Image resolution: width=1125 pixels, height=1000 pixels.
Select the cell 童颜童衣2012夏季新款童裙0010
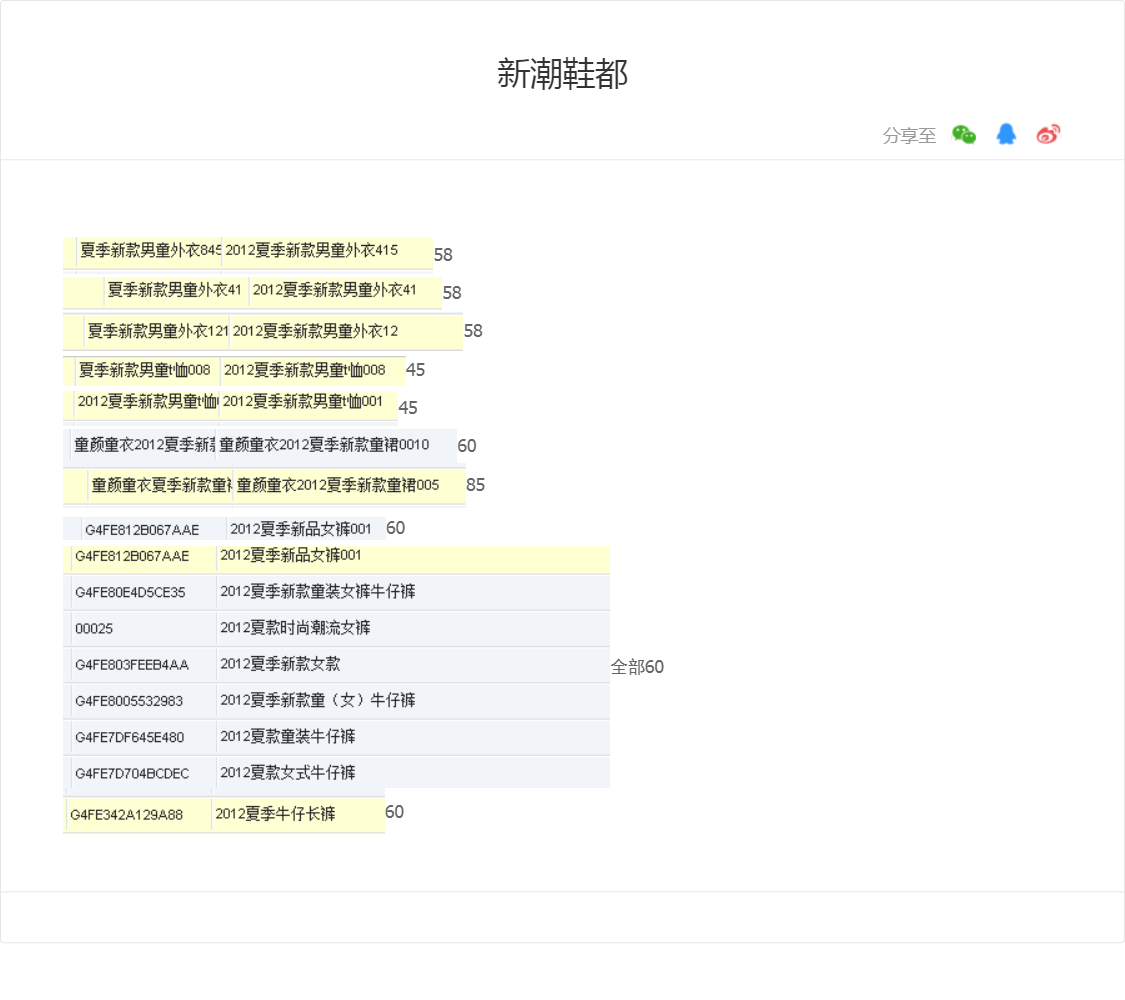[324, 445]
